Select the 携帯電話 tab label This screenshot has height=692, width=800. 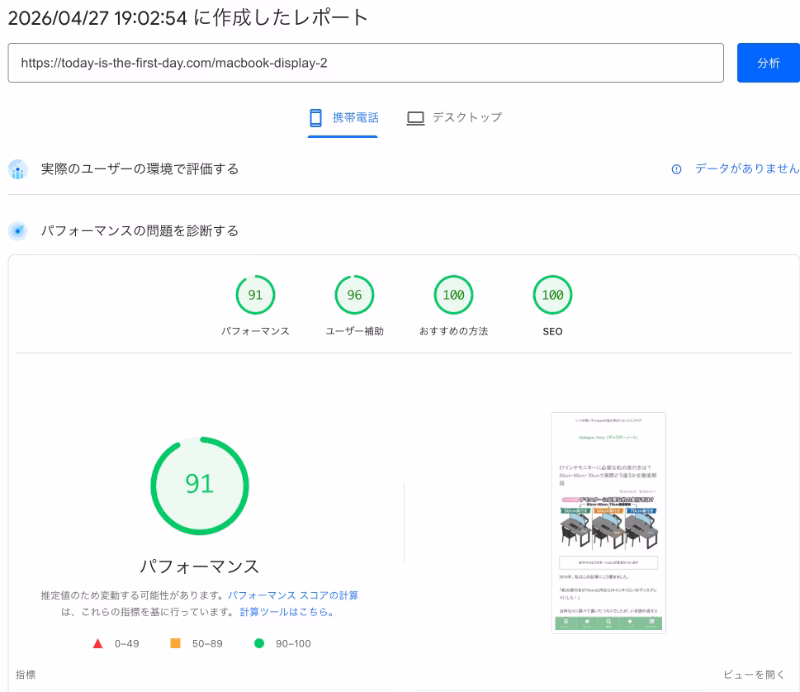[355, 118]
